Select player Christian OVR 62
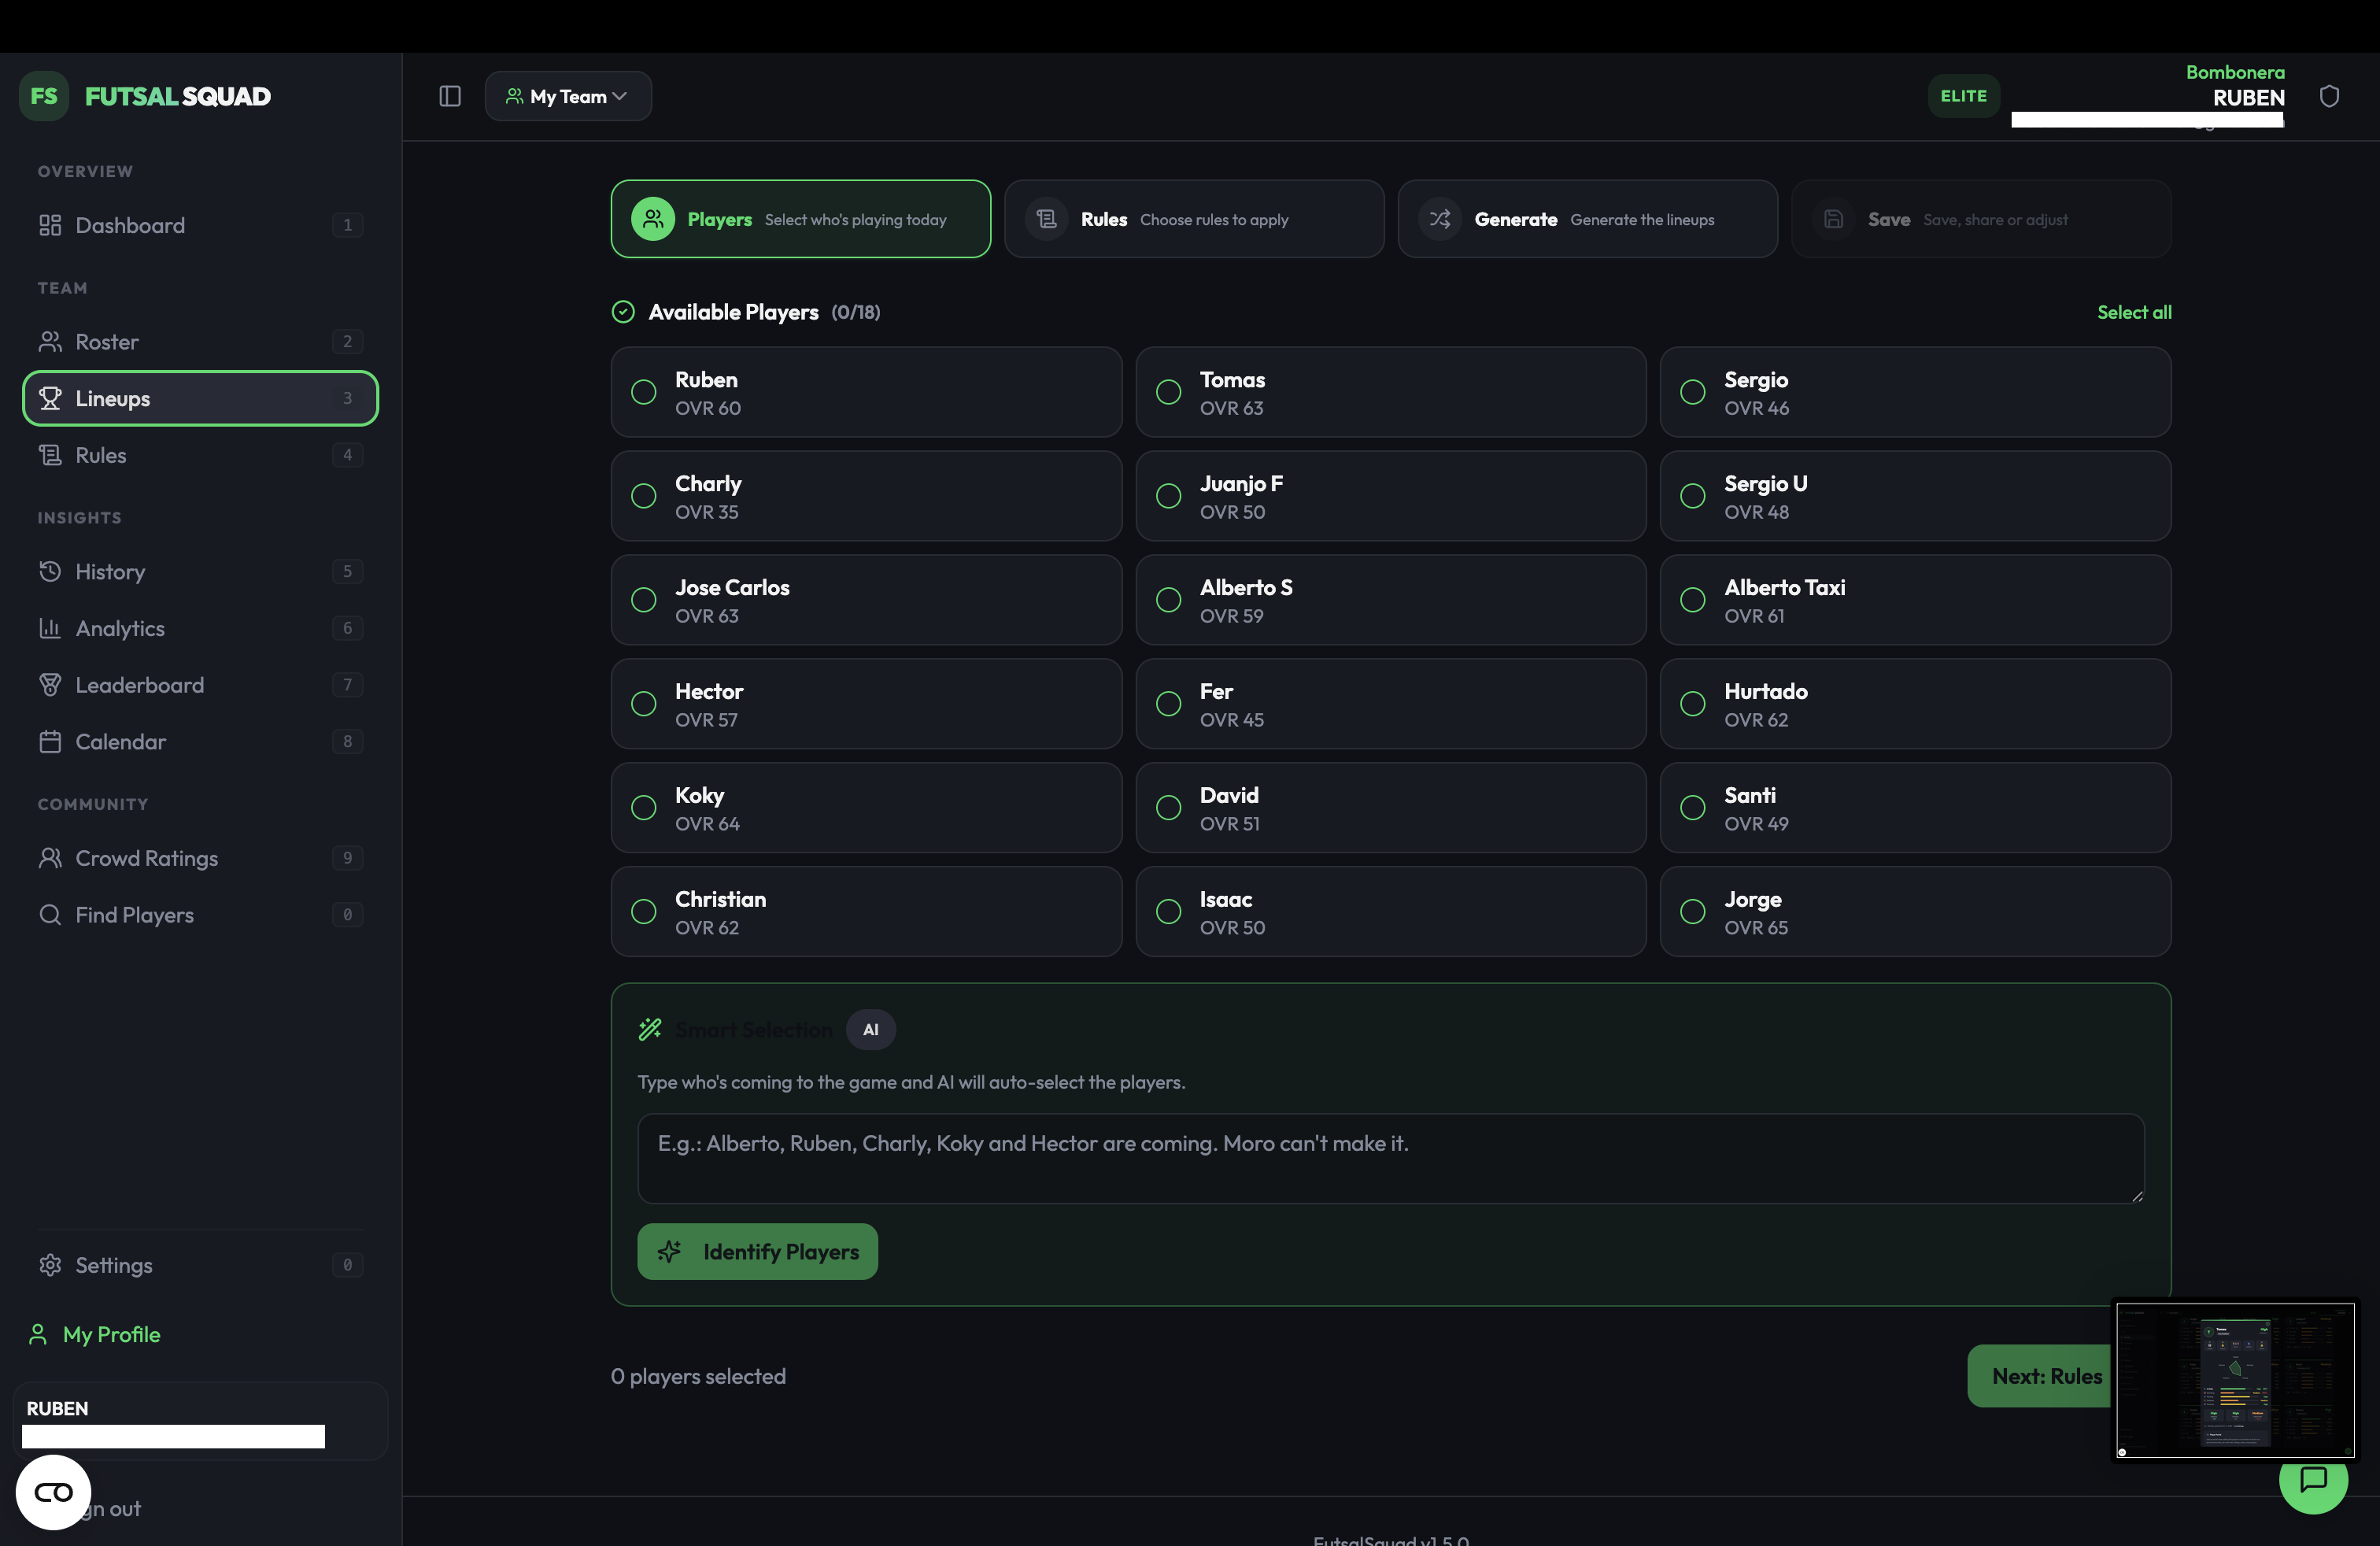2380x1546 pixels. 866,912
